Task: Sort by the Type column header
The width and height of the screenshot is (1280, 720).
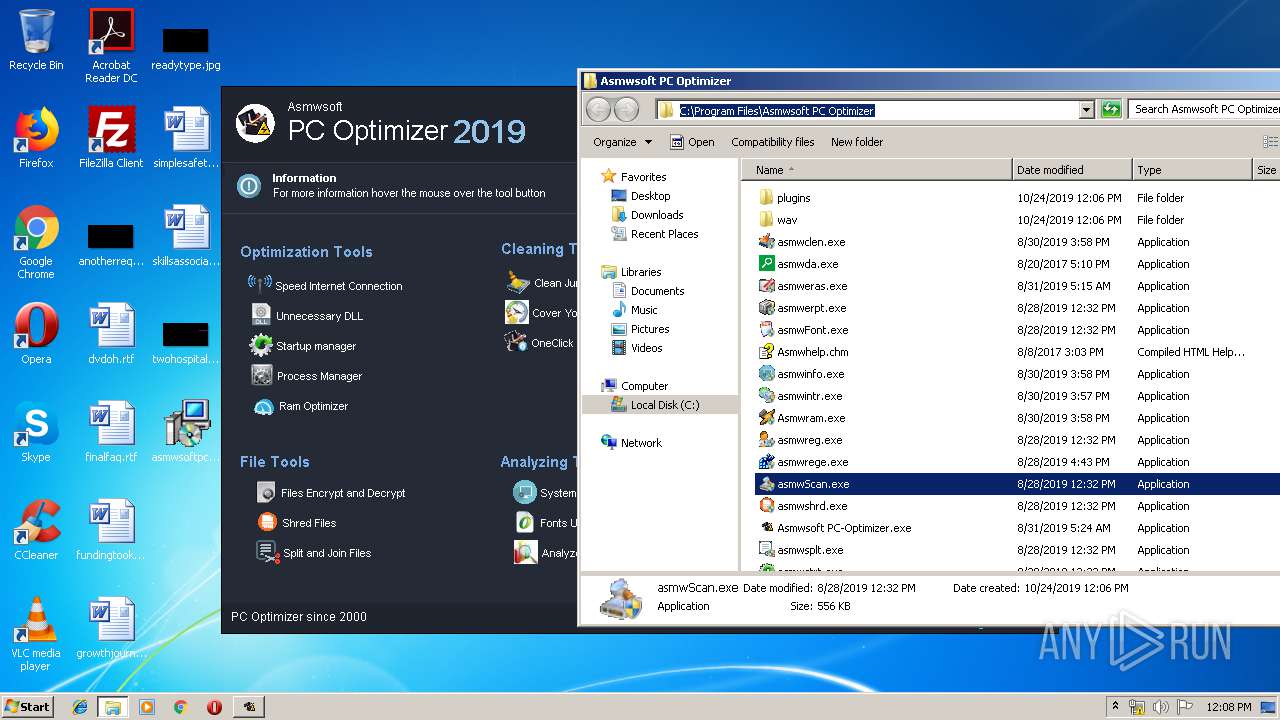Action: coord(1192,170)
